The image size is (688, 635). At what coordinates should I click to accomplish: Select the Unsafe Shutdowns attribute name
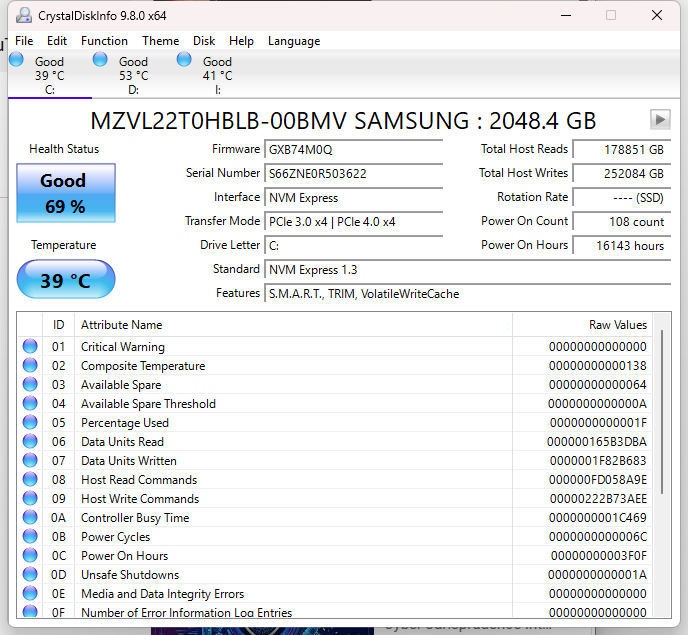[x=130, y=575]
